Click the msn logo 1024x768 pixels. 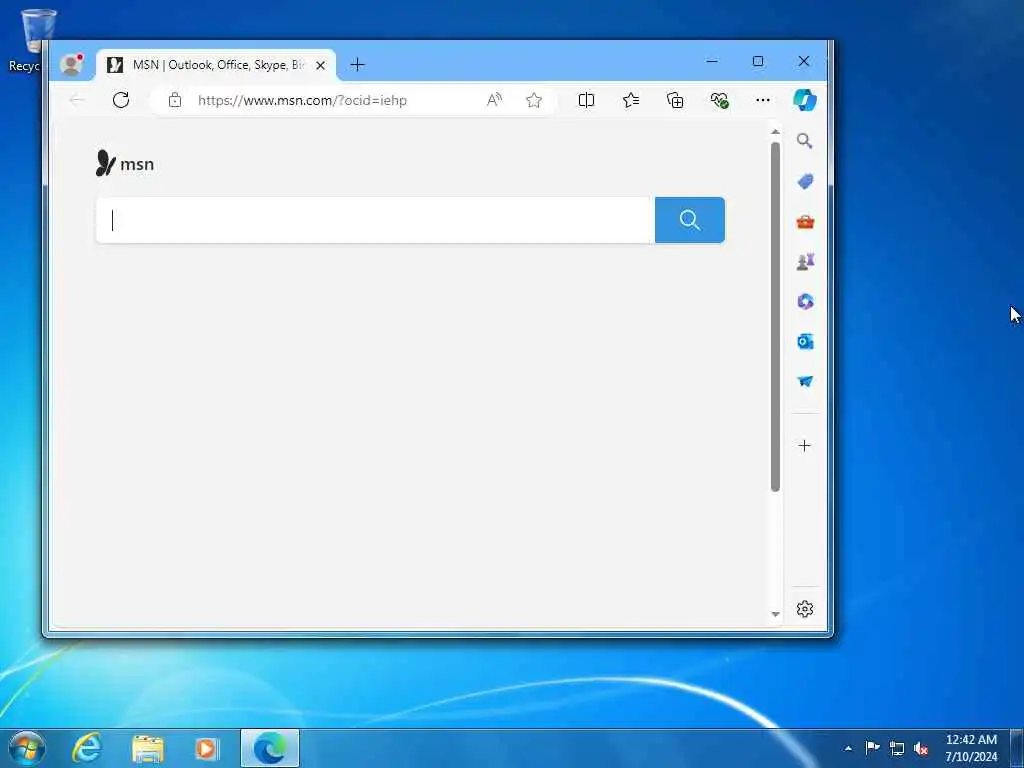pos(125,163)
